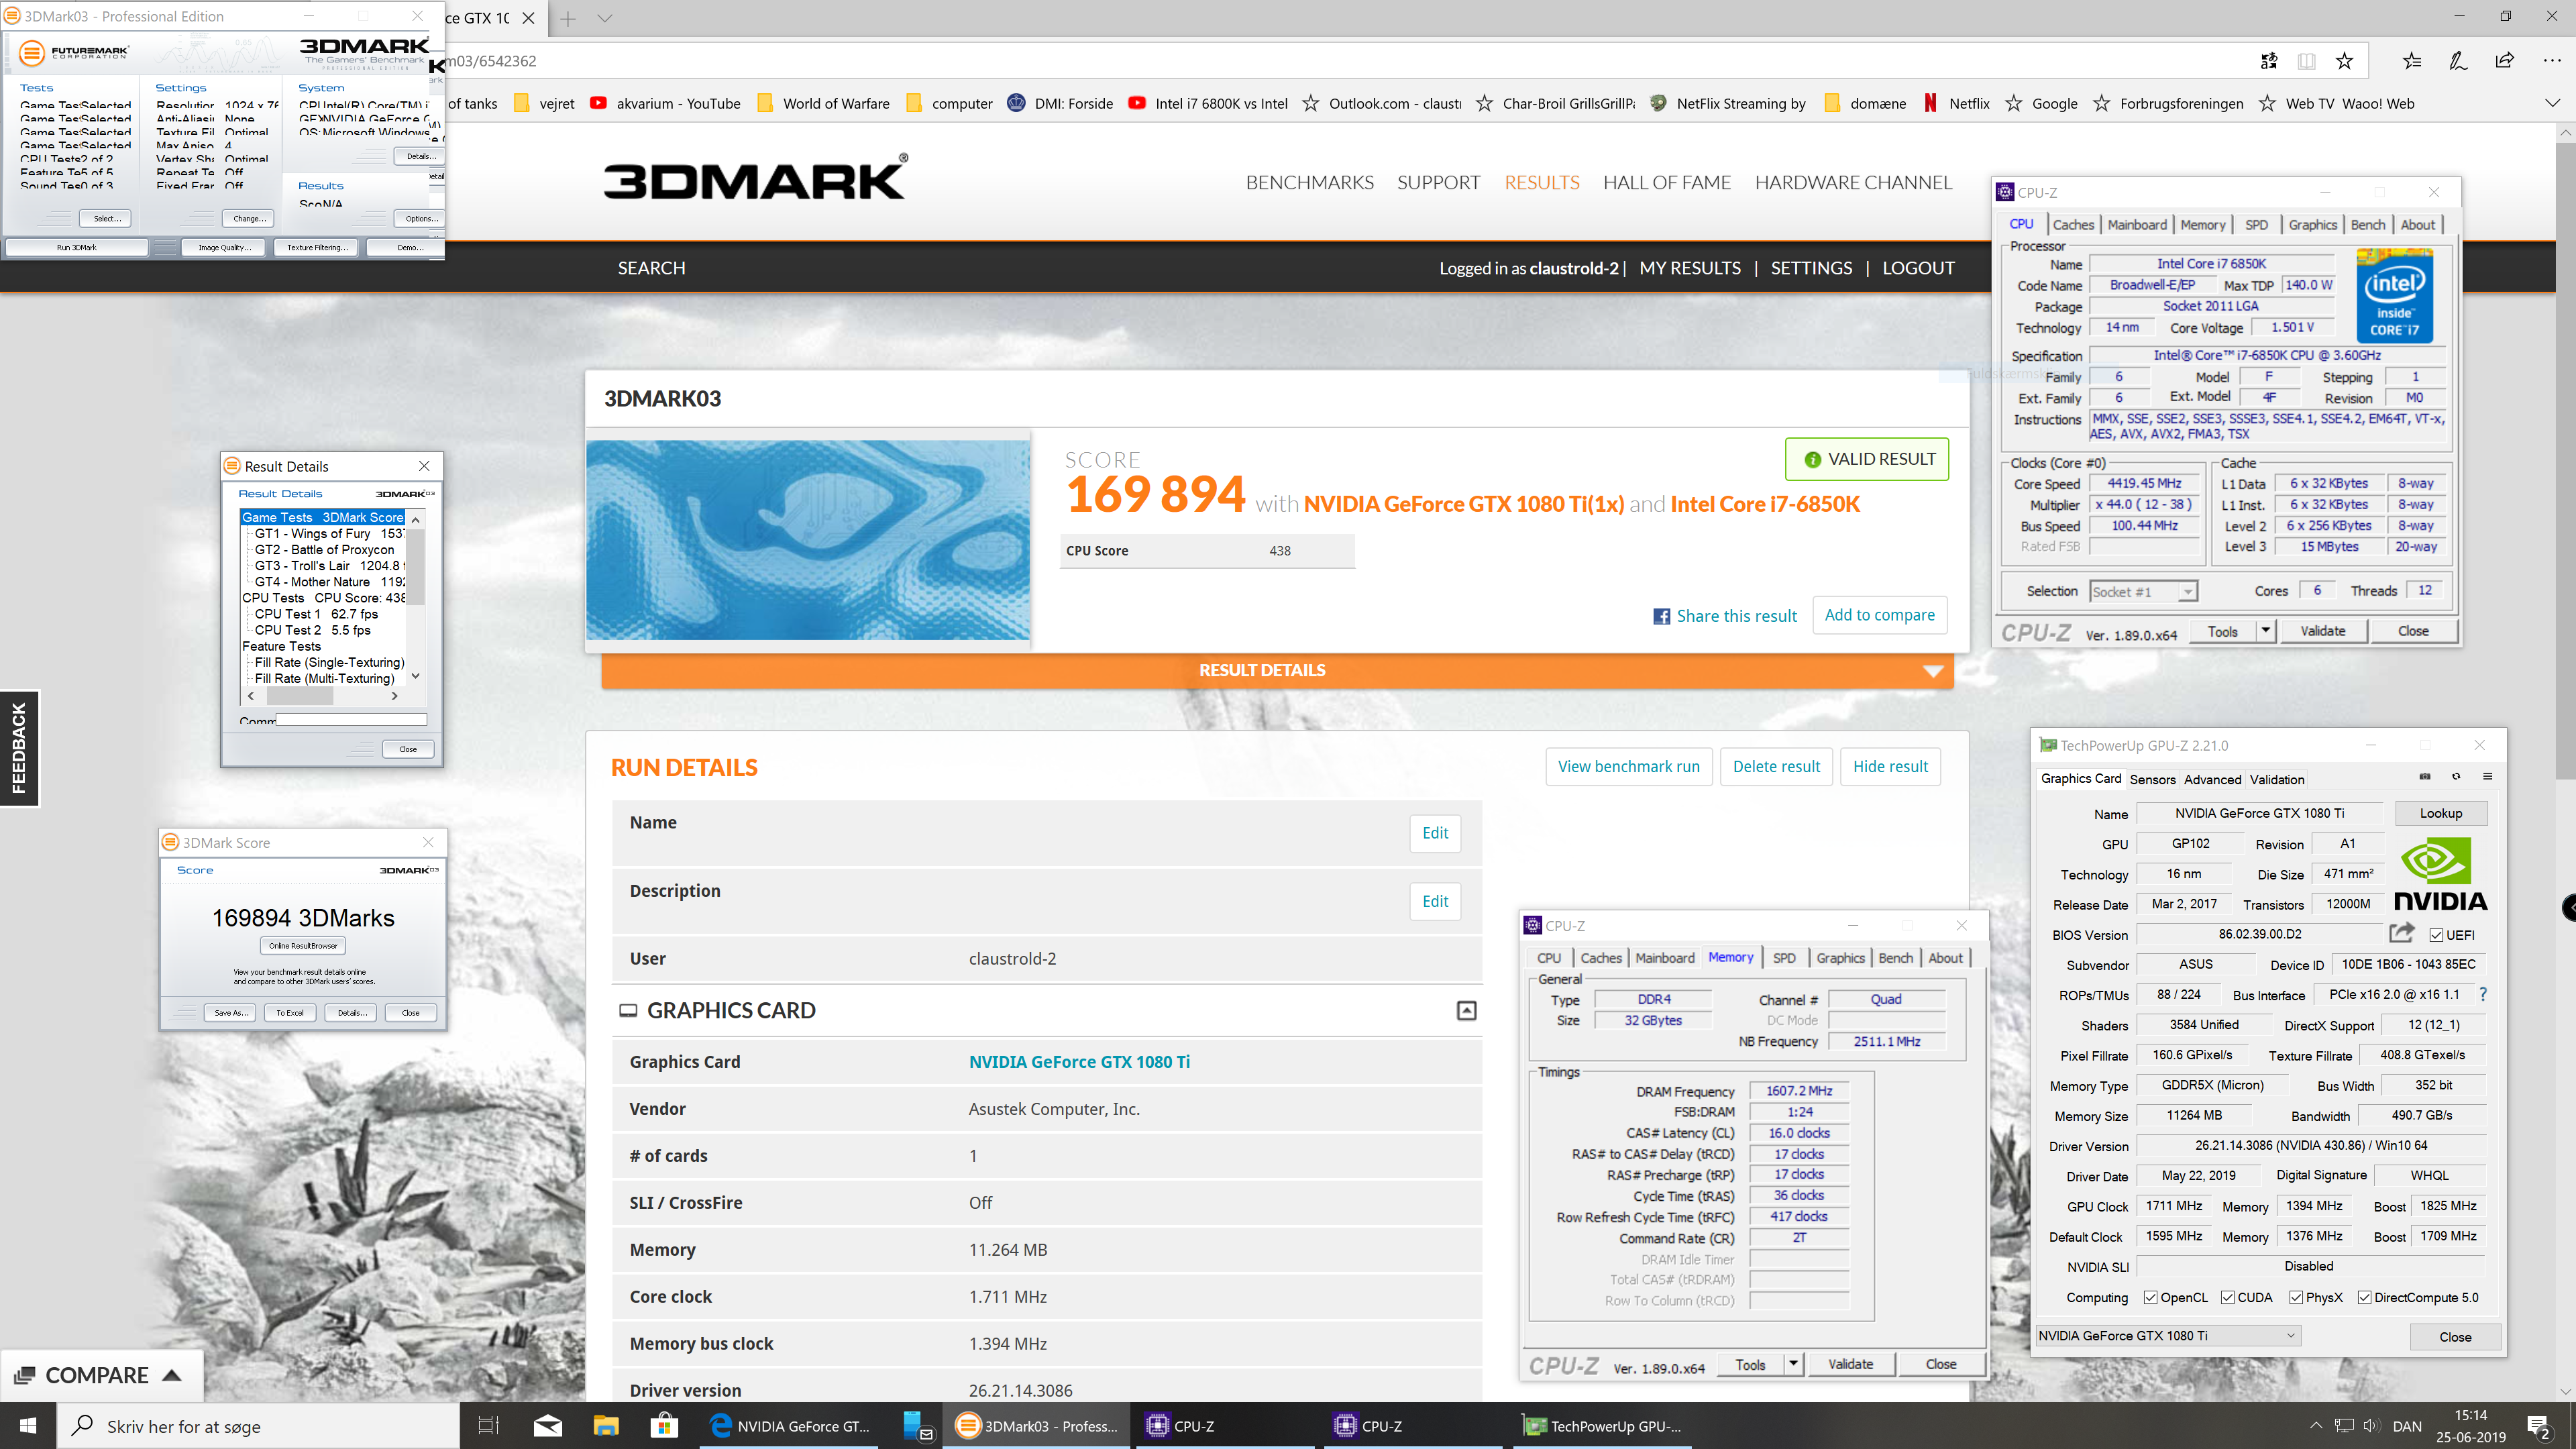The image size is (2576, 1449).
Task: Open the browser tab list chevron
Action: [605, 18]
